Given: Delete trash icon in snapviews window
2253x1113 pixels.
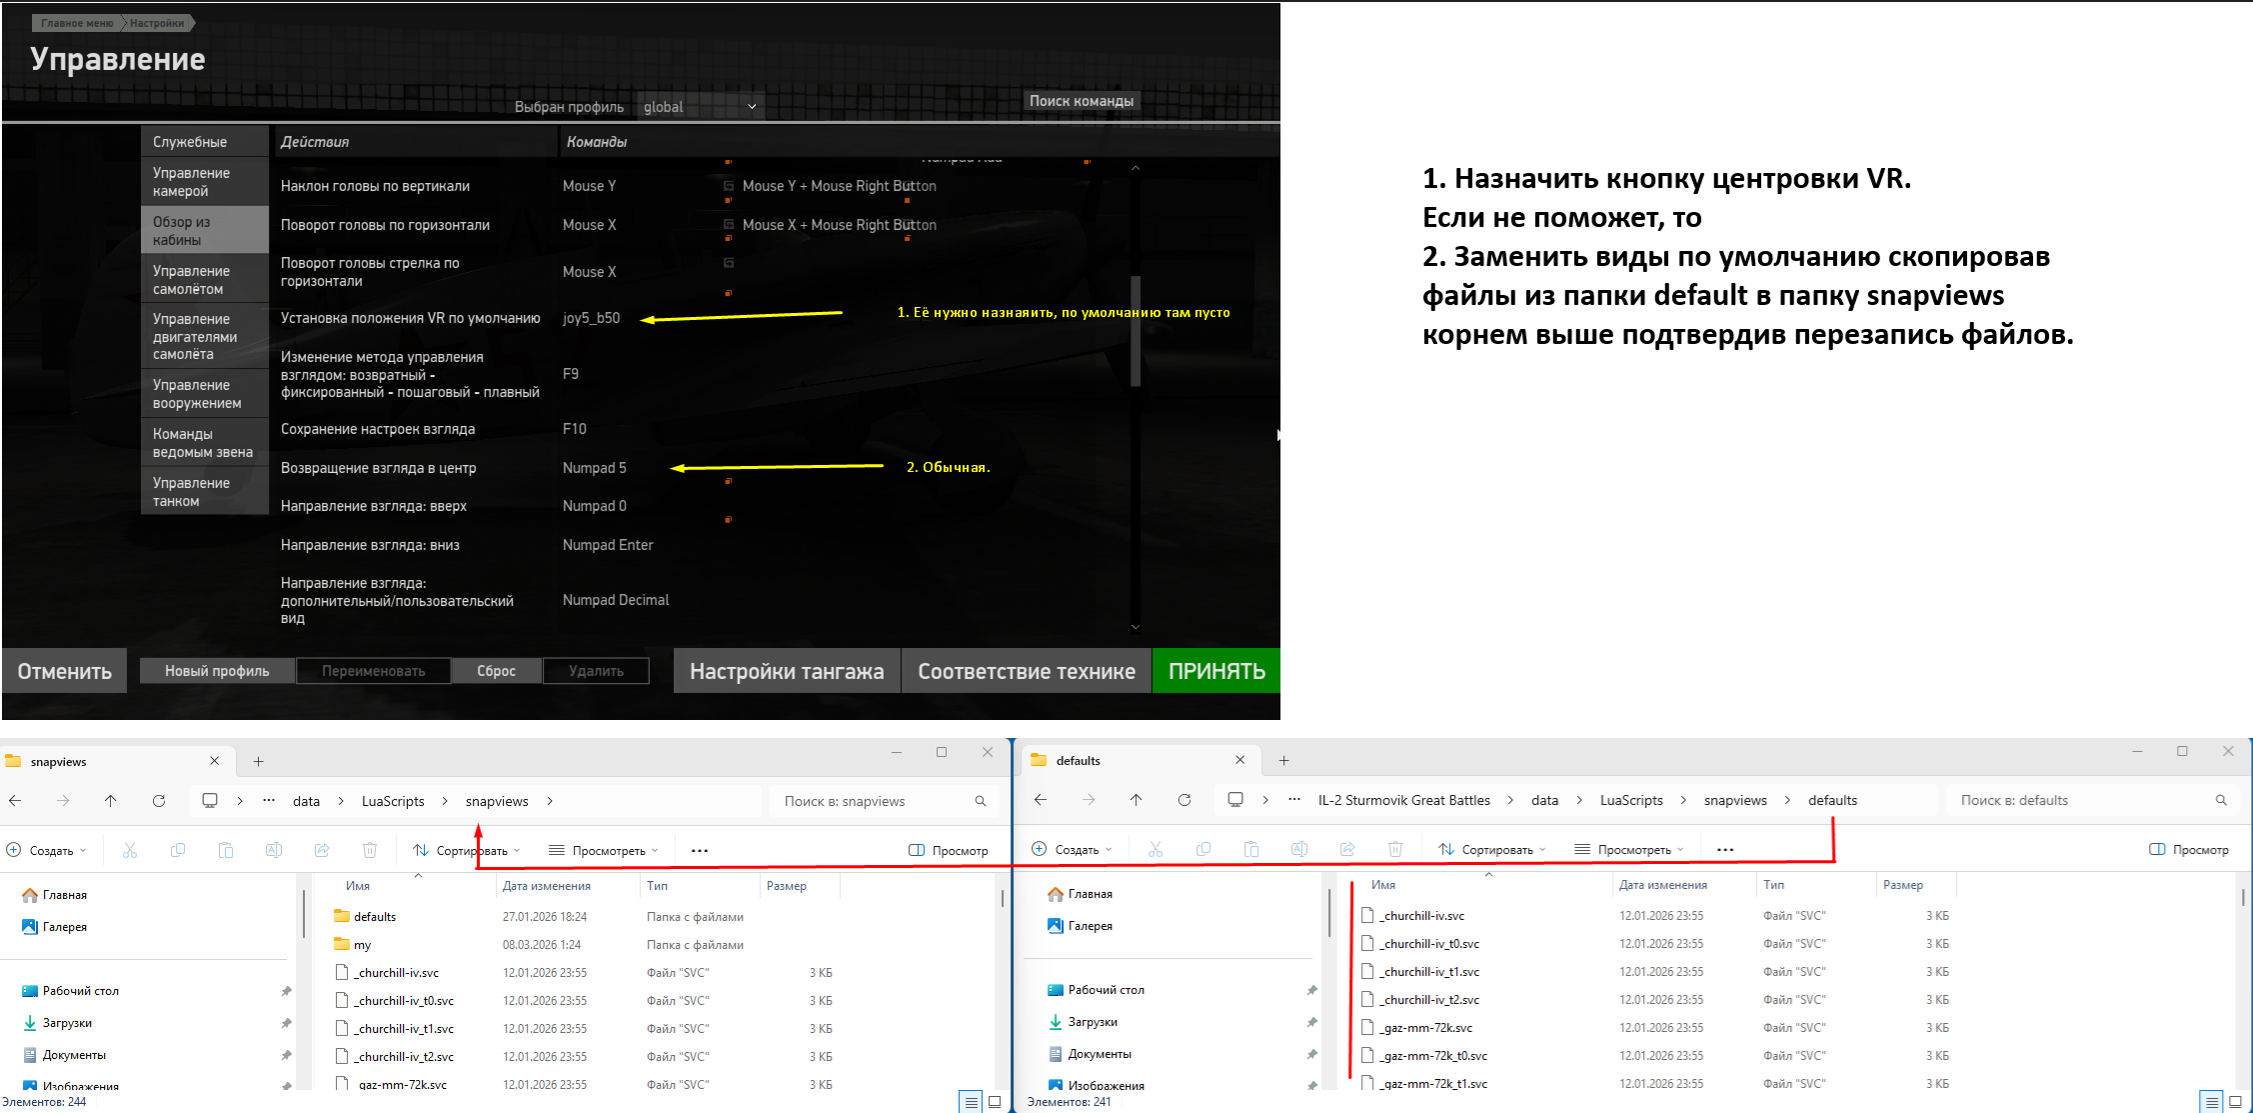Looking at the screenshot, I should coord(369,850).
